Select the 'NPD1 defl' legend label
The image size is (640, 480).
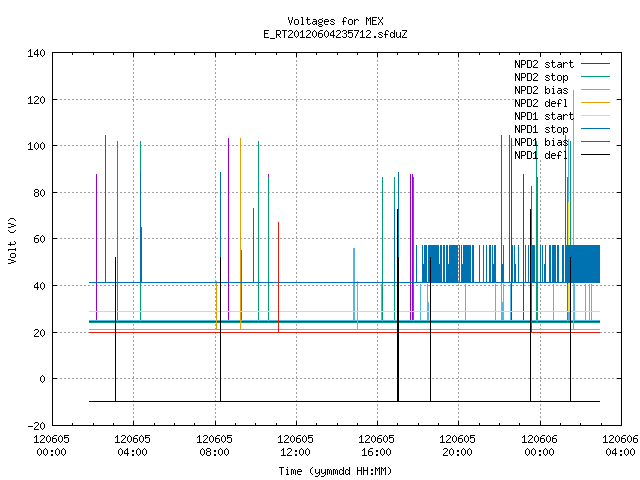coord(541,155)
